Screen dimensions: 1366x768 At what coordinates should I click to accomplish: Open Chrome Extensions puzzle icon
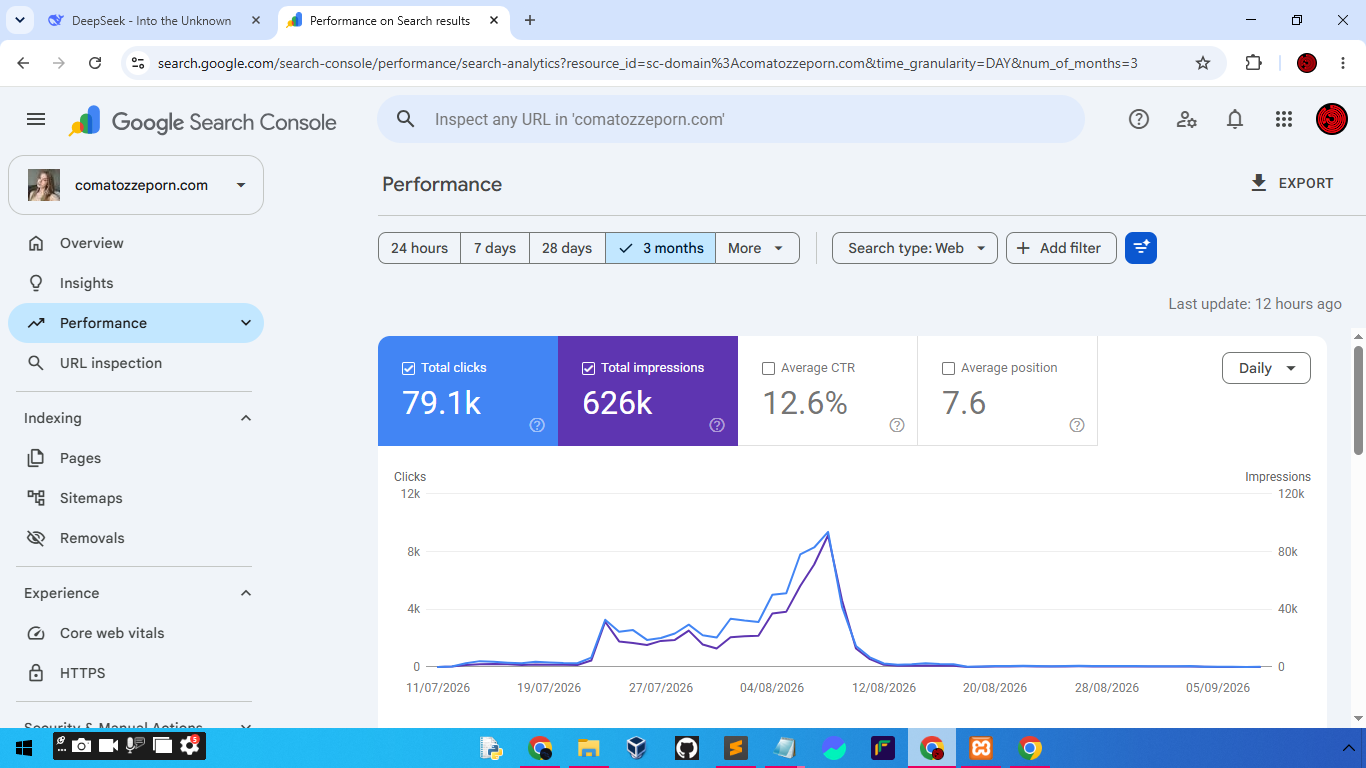1253,63
